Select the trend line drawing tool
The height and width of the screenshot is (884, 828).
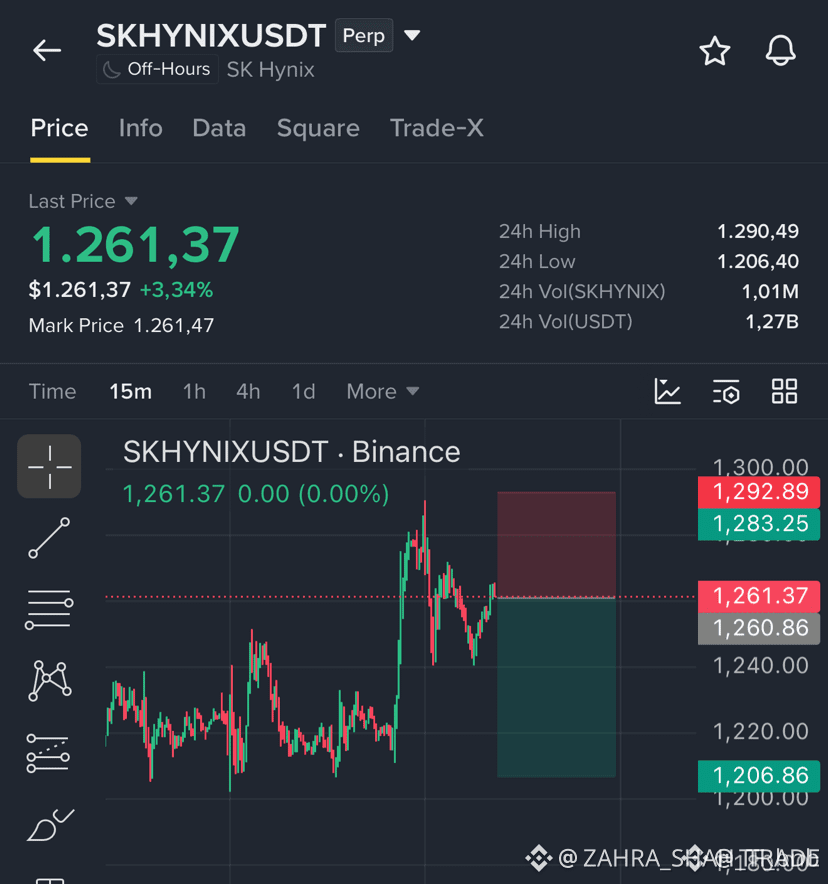tap(49, 538)
